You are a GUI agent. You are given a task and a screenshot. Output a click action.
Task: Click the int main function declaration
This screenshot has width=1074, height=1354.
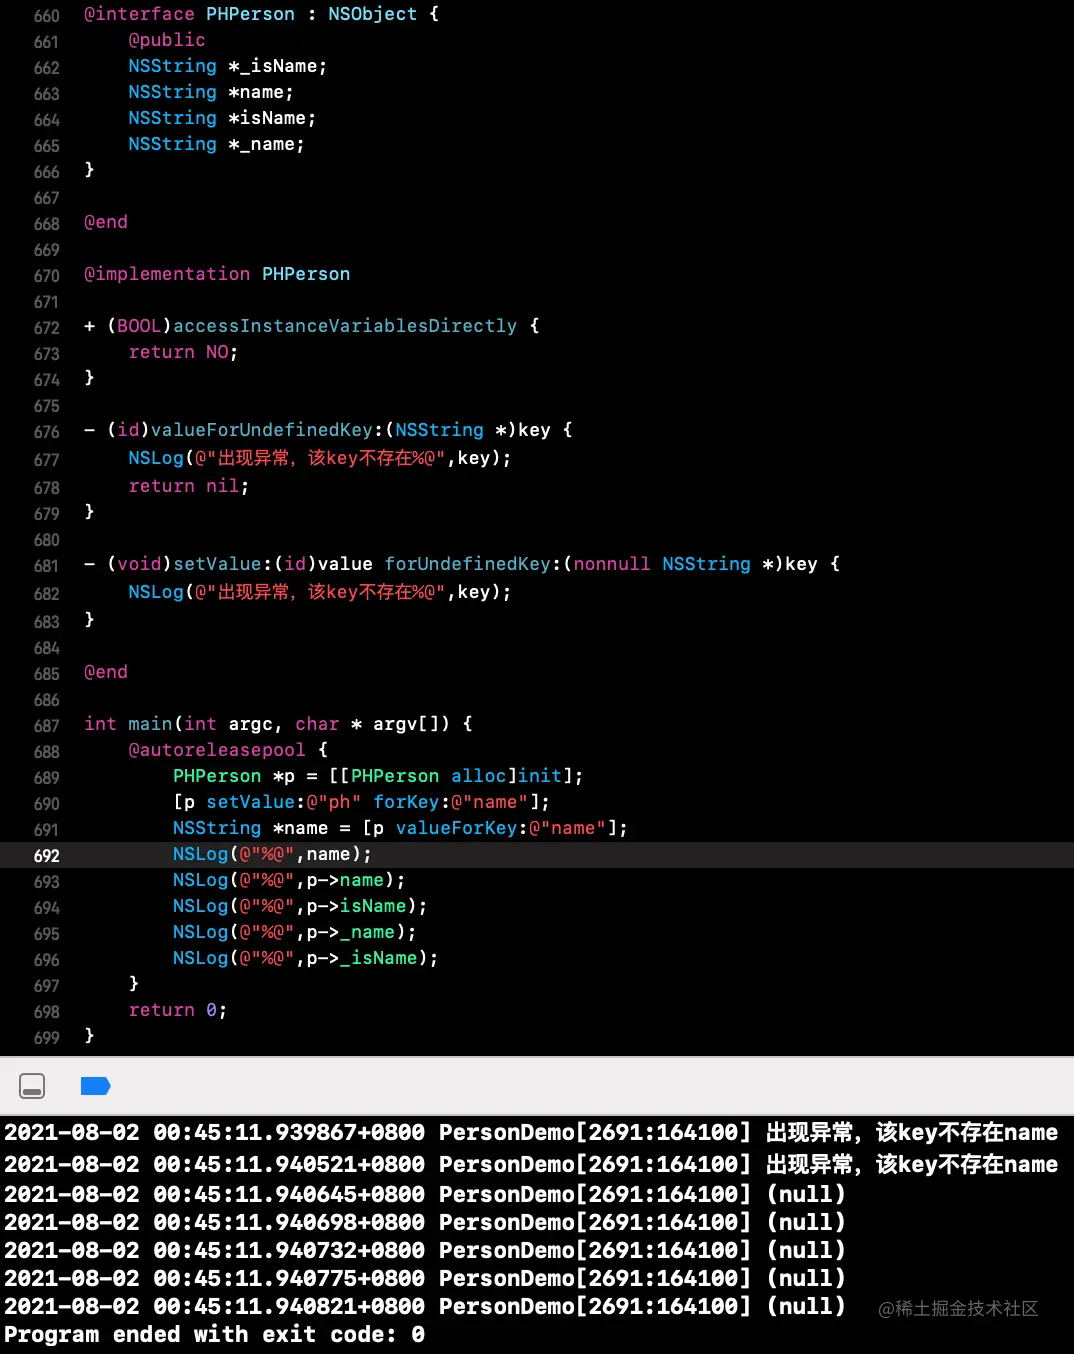tap(278, 724)
